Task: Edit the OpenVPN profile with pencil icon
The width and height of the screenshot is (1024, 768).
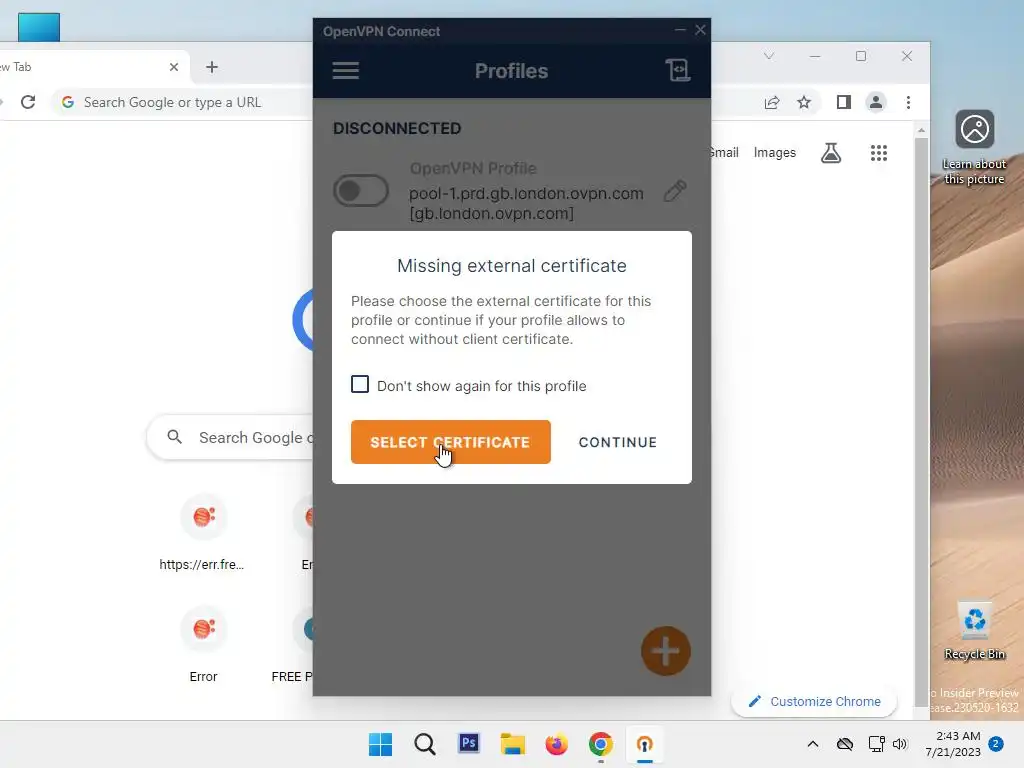Action: 675,191
